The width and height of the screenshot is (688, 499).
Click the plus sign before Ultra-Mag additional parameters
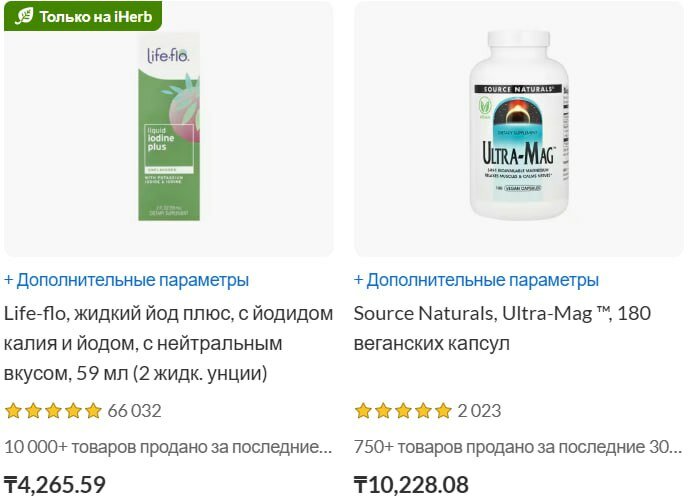pyautogui.click(x=358, y=280)
